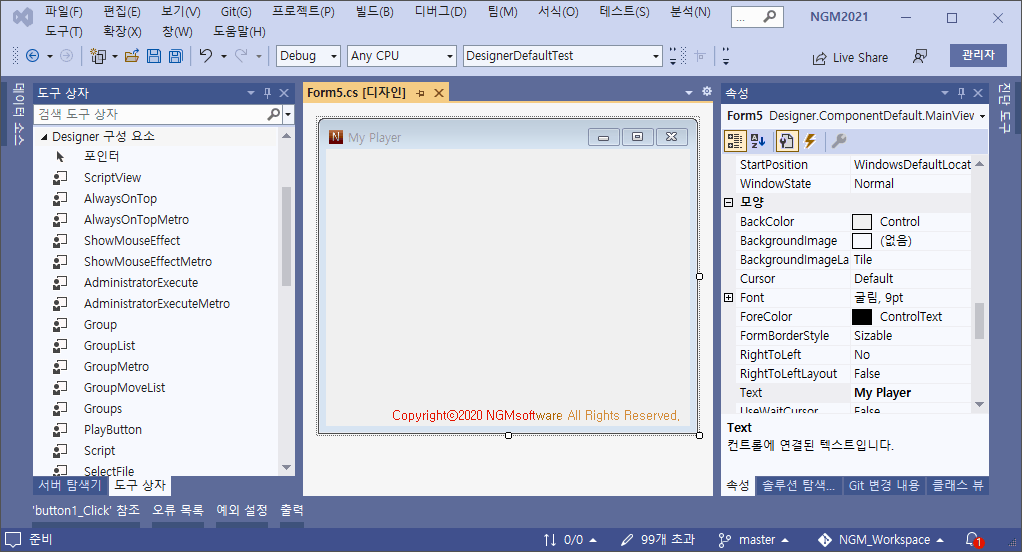Click the open file folder icon
The height and width of the screenshot is (552, 1022).
click(x=132, y=56)
